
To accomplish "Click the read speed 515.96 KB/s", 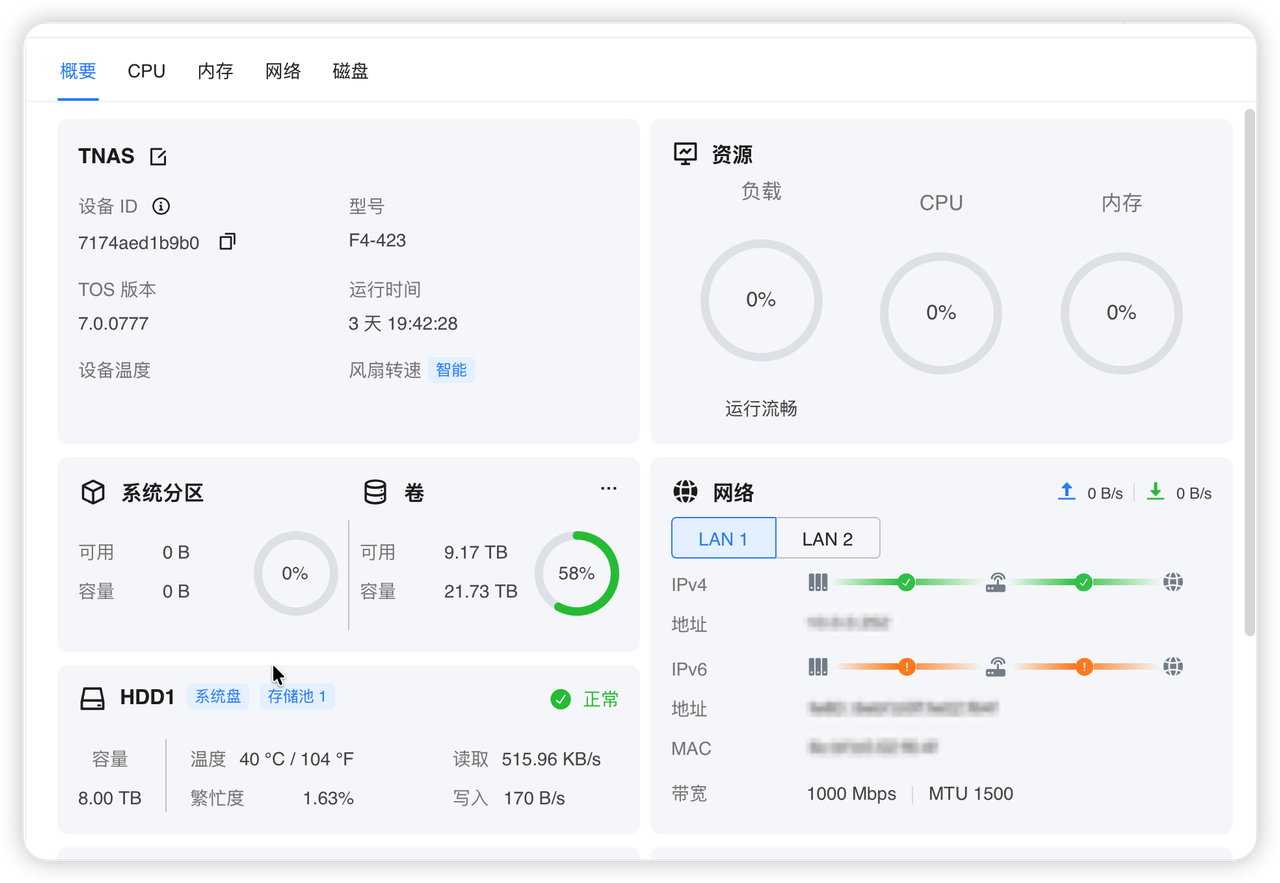I will 551,759.
